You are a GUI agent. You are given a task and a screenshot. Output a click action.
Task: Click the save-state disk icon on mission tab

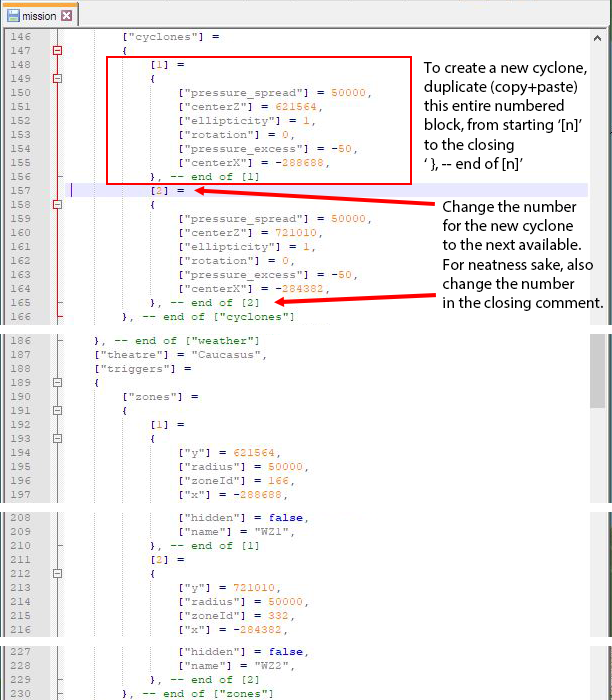(13, 16)
